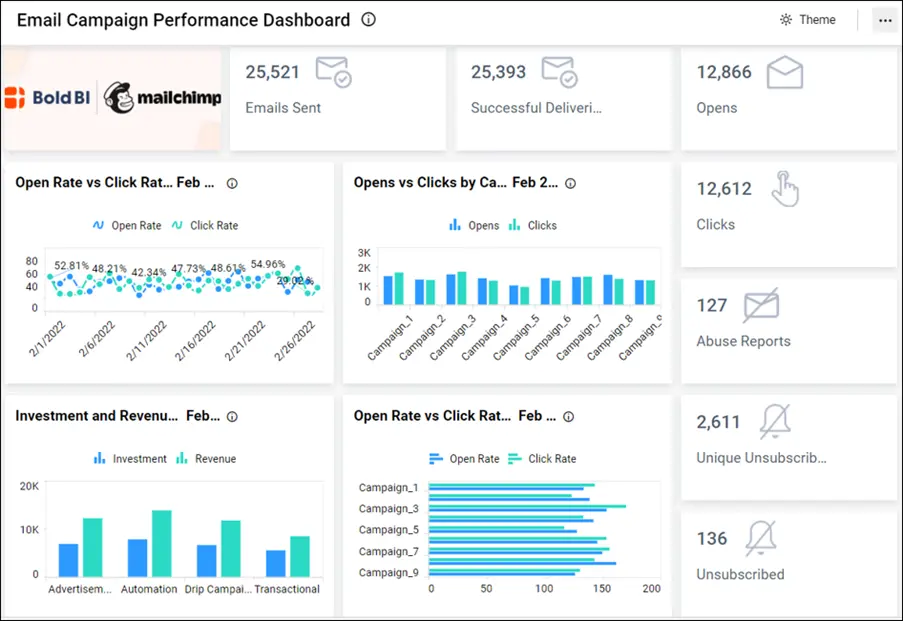
Task: Hide the Open Rate series via its legend
Action: click(127, 225)
